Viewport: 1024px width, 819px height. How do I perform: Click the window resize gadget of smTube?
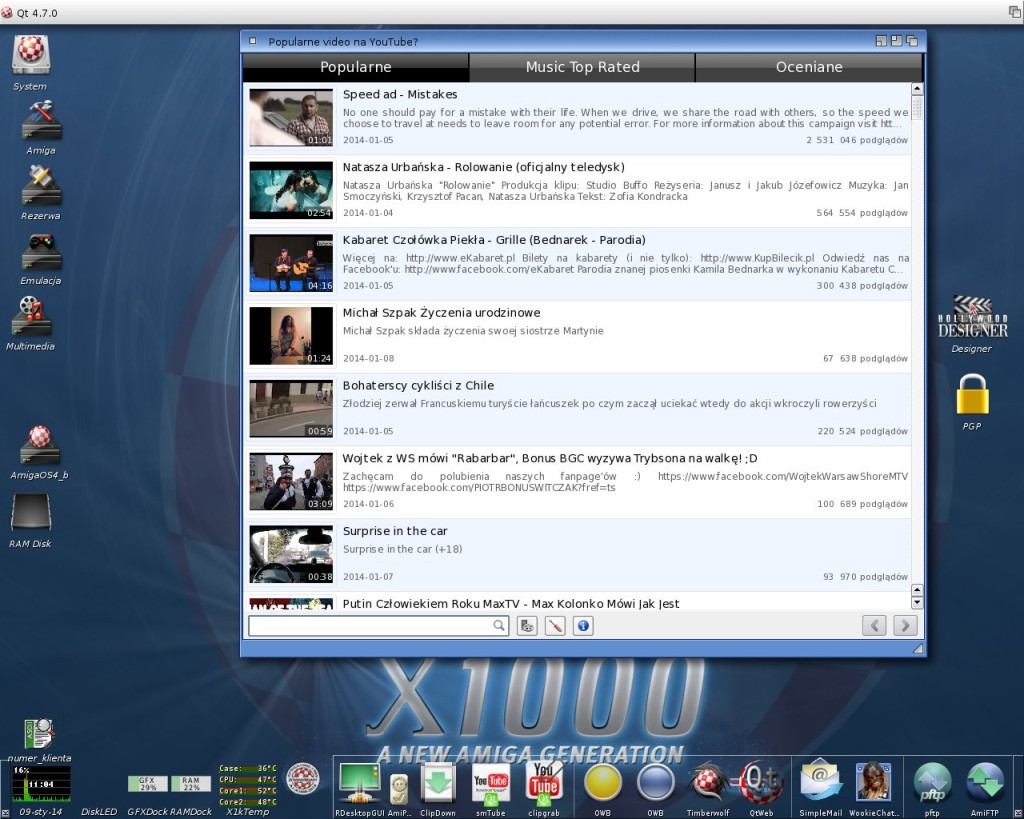pyautogui.click(x=918, y=648)
